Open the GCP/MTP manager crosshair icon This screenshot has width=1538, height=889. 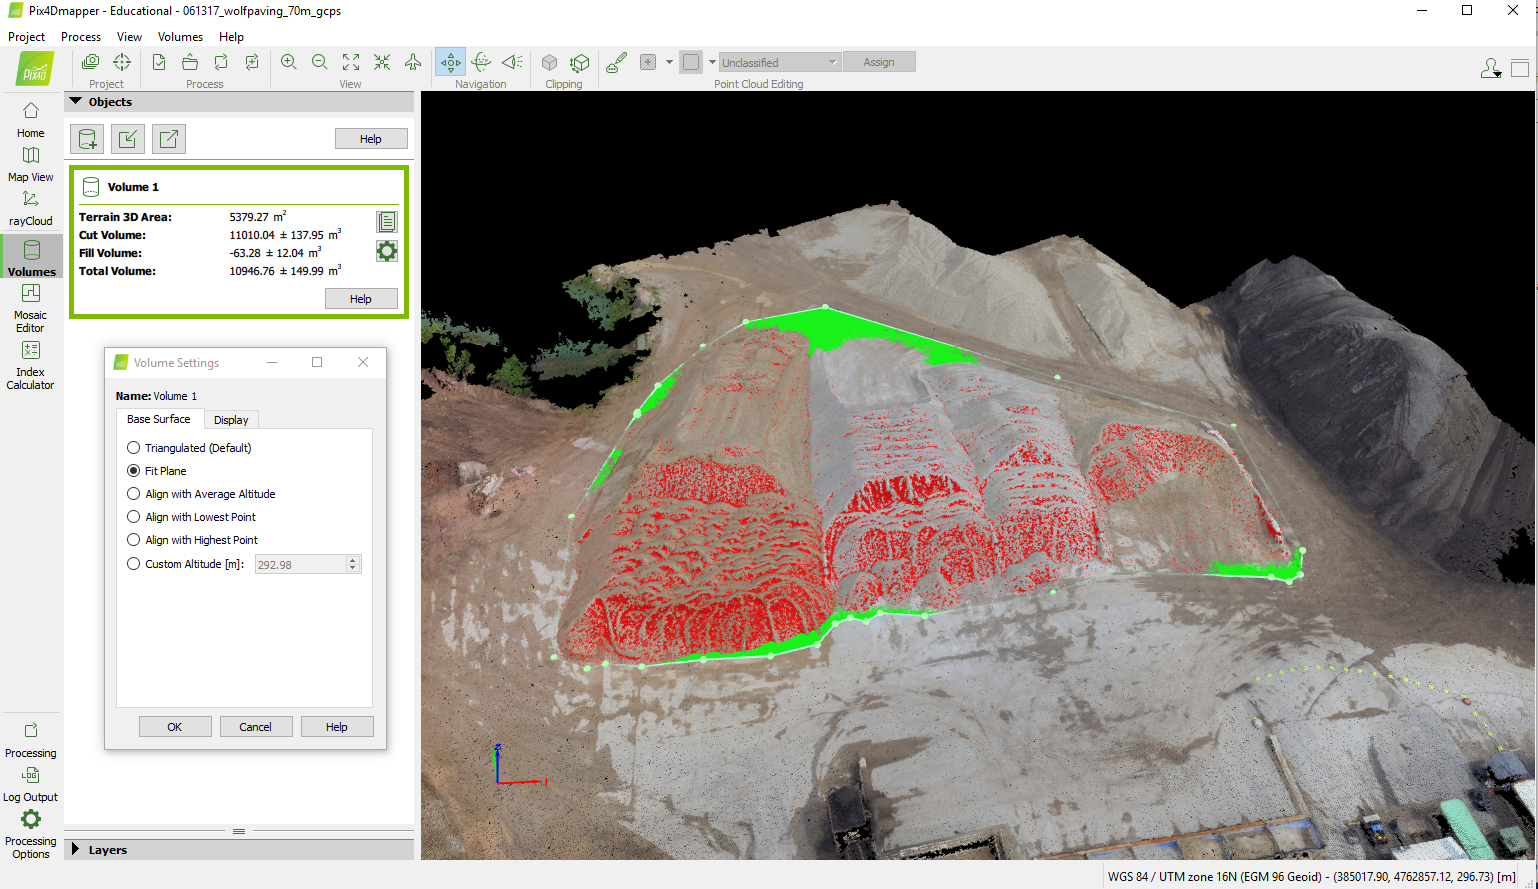[122, 62]
